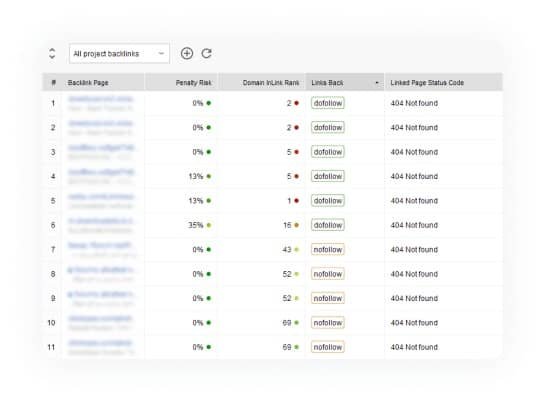Click the red rank dot in row 1
Screen dimensions: 545x409
tap(296, 103)
